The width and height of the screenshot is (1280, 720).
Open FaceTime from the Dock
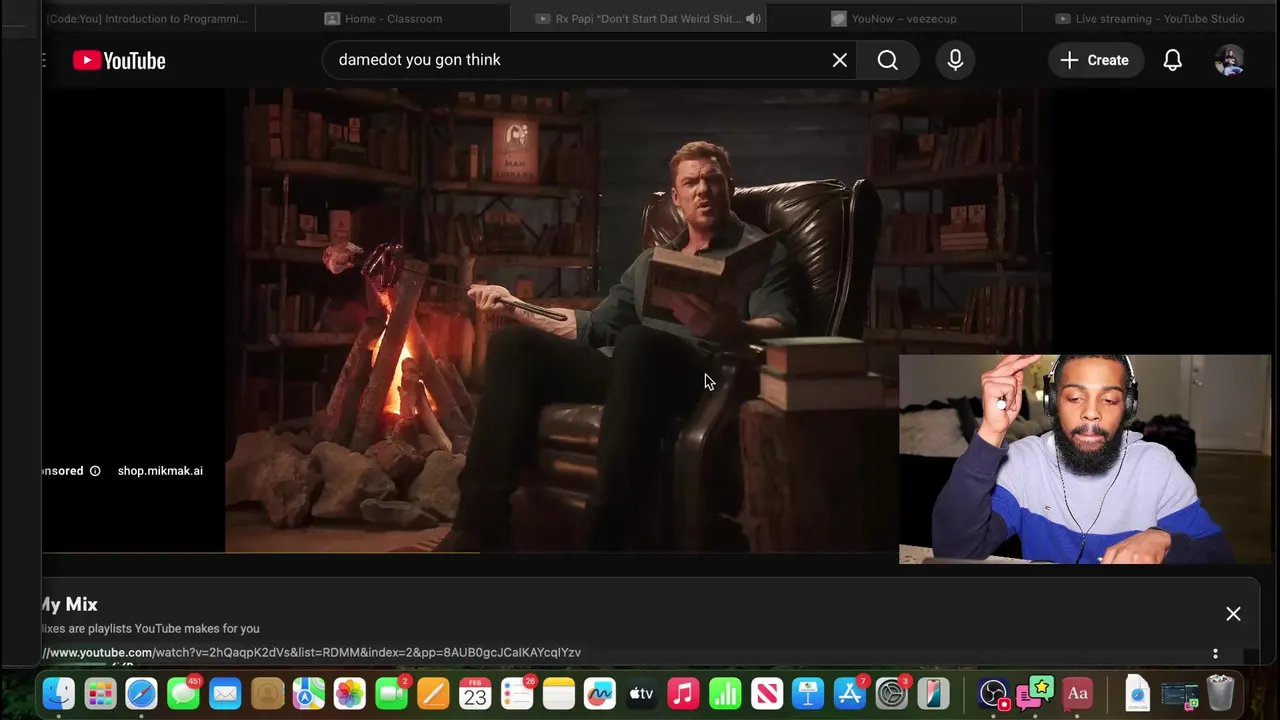[391, 693]
